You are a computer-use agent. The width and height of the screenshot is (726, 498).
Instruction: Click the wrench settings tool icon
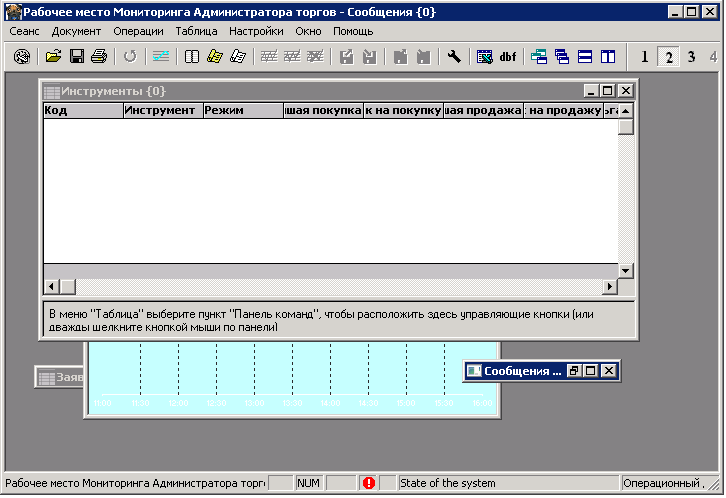454,56
